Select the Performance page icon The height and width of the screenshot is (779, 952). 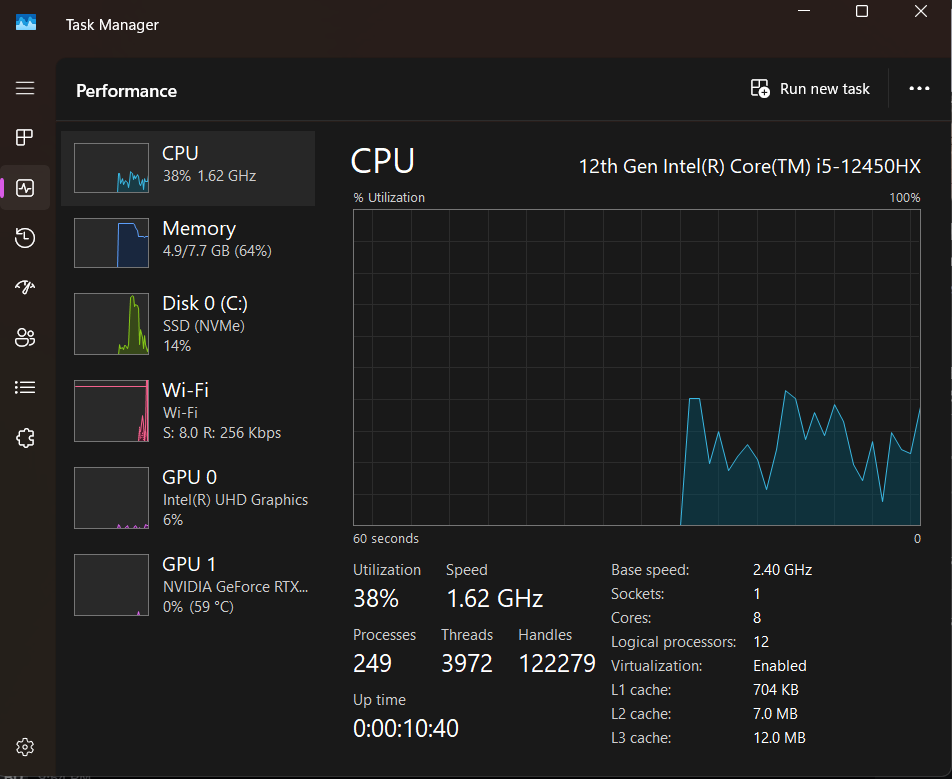(x=25, y=188)
